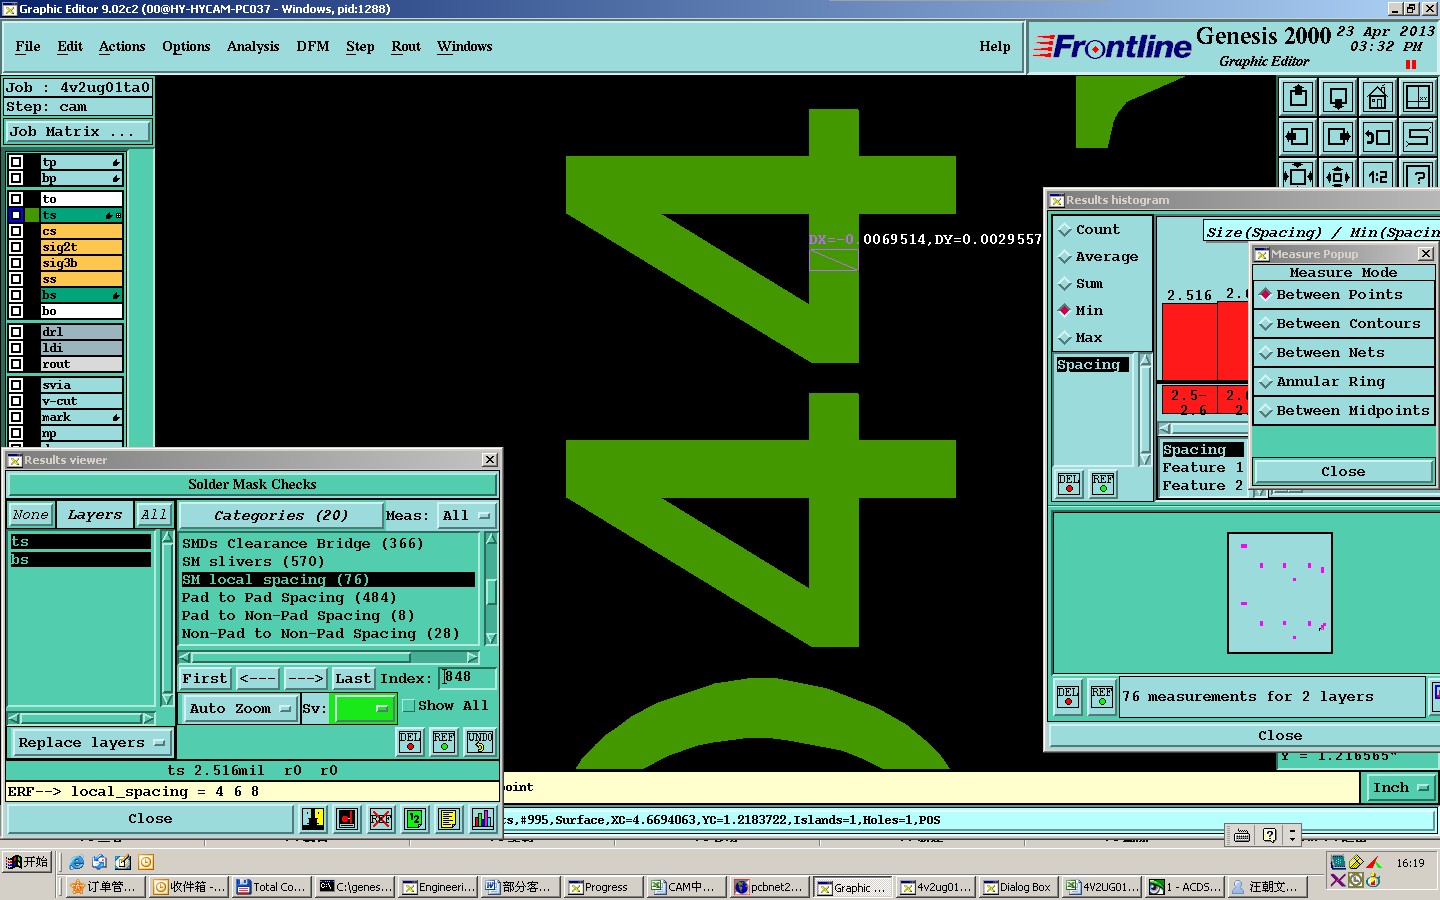Choose Between Midpoints measure mode
Viewport: 1440px width, 900px height.
pos(1343,411)
